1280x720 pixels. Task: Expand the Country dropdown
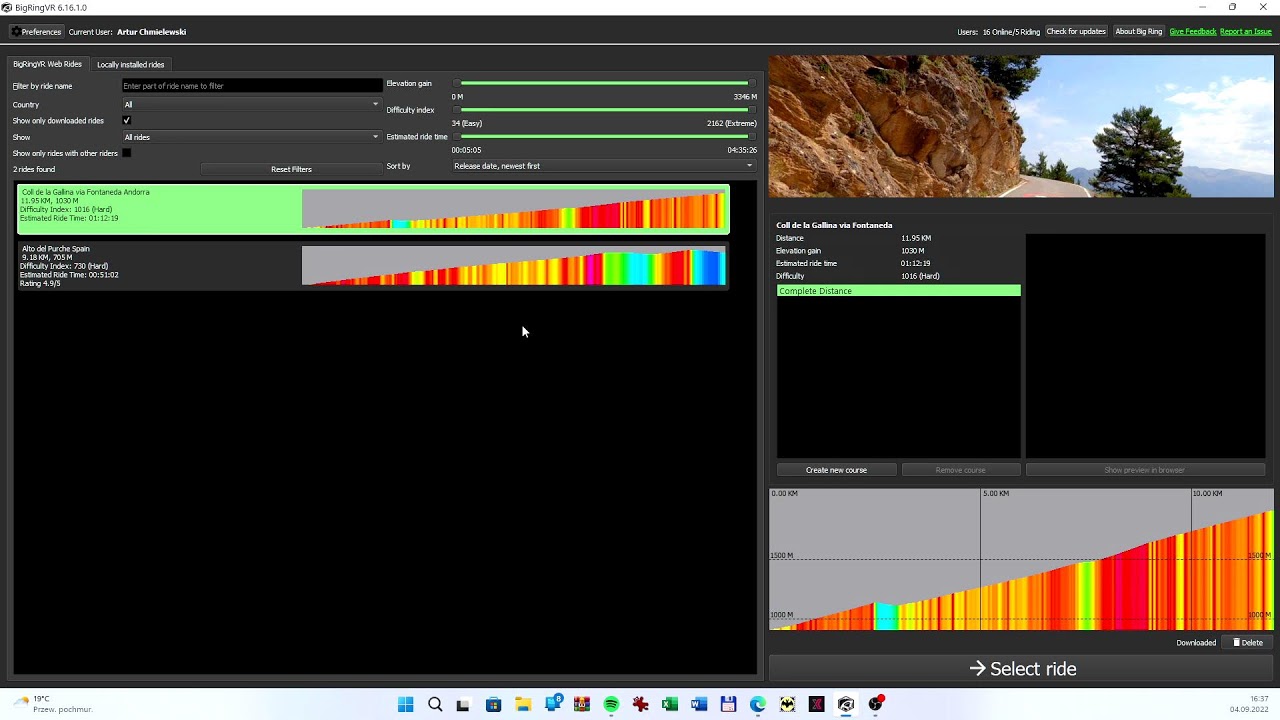pos(251,105)
